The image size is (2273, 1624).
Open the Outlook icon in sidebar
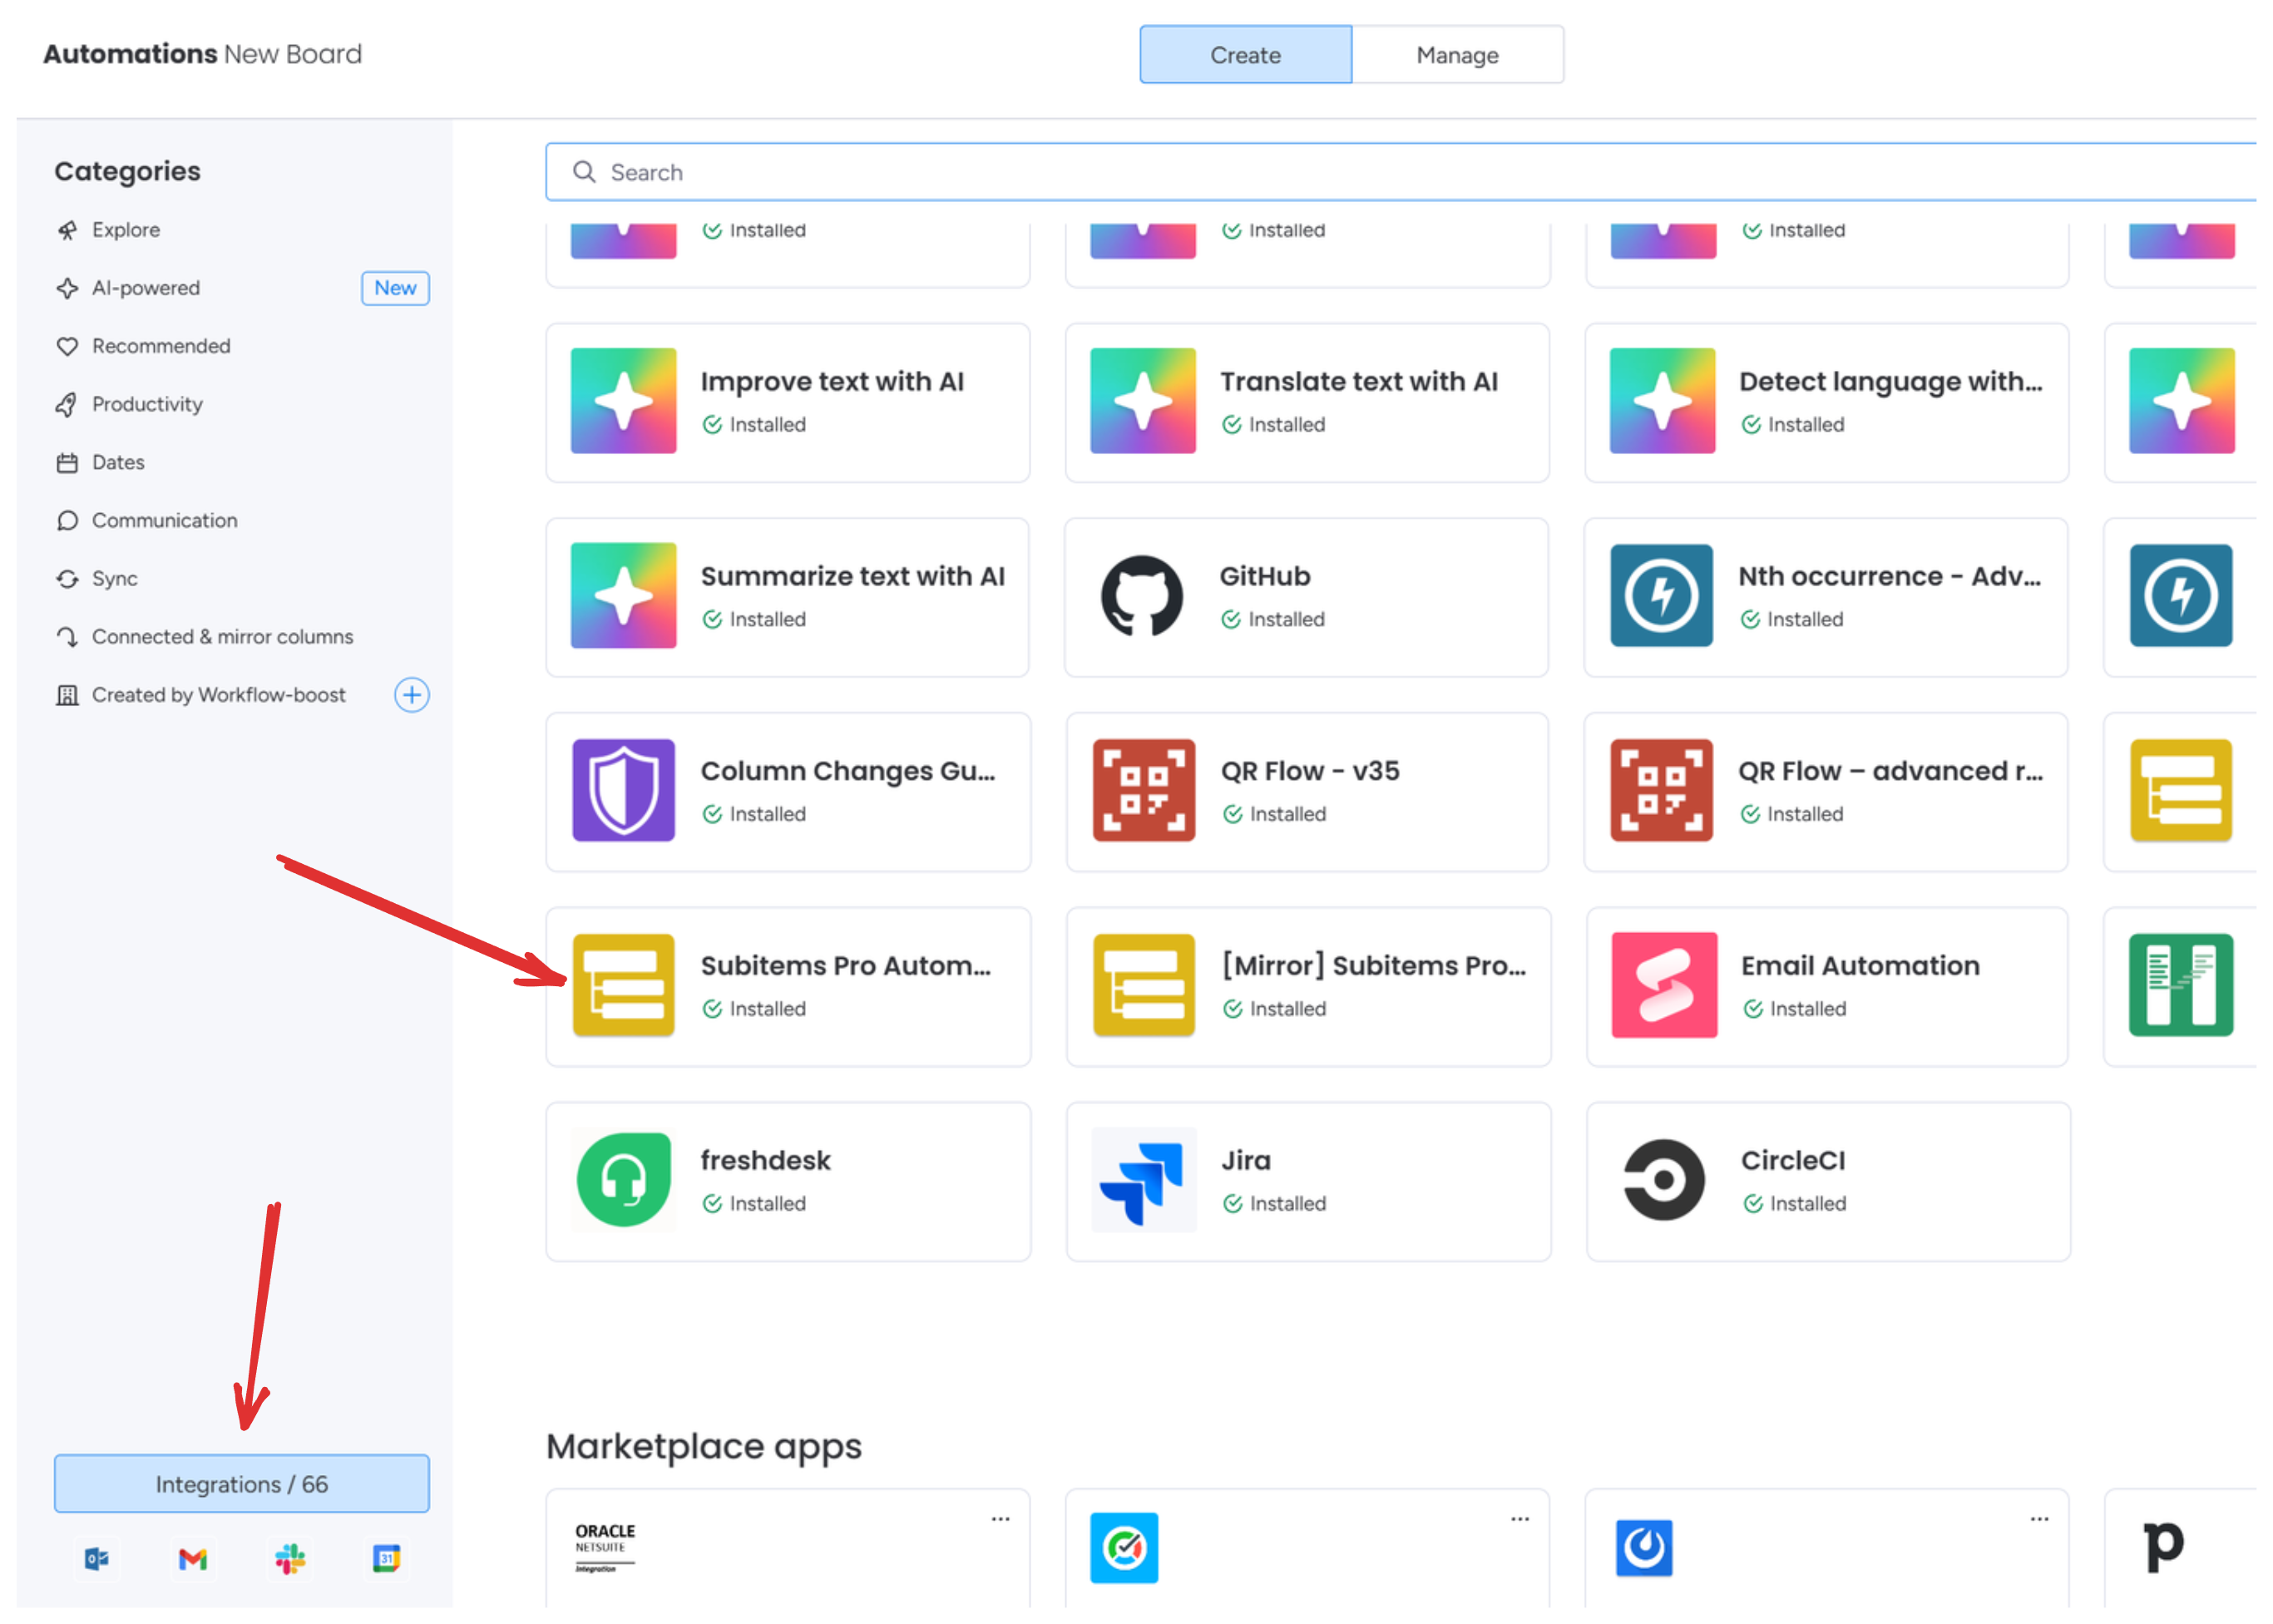pyautogui.click(x=96, y=1558)
